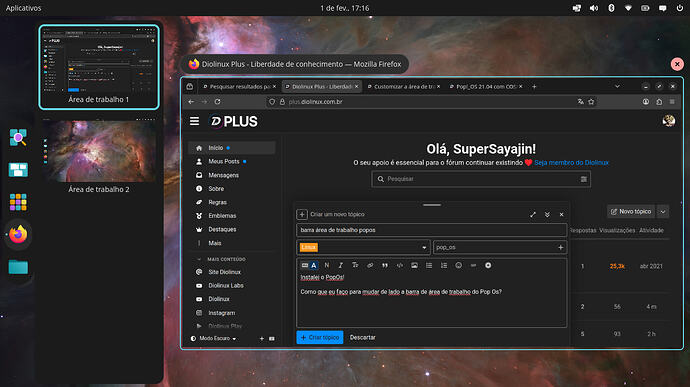690x387 pixels.
Task: Minimize composer panel with double chevron
Action: 547,214
